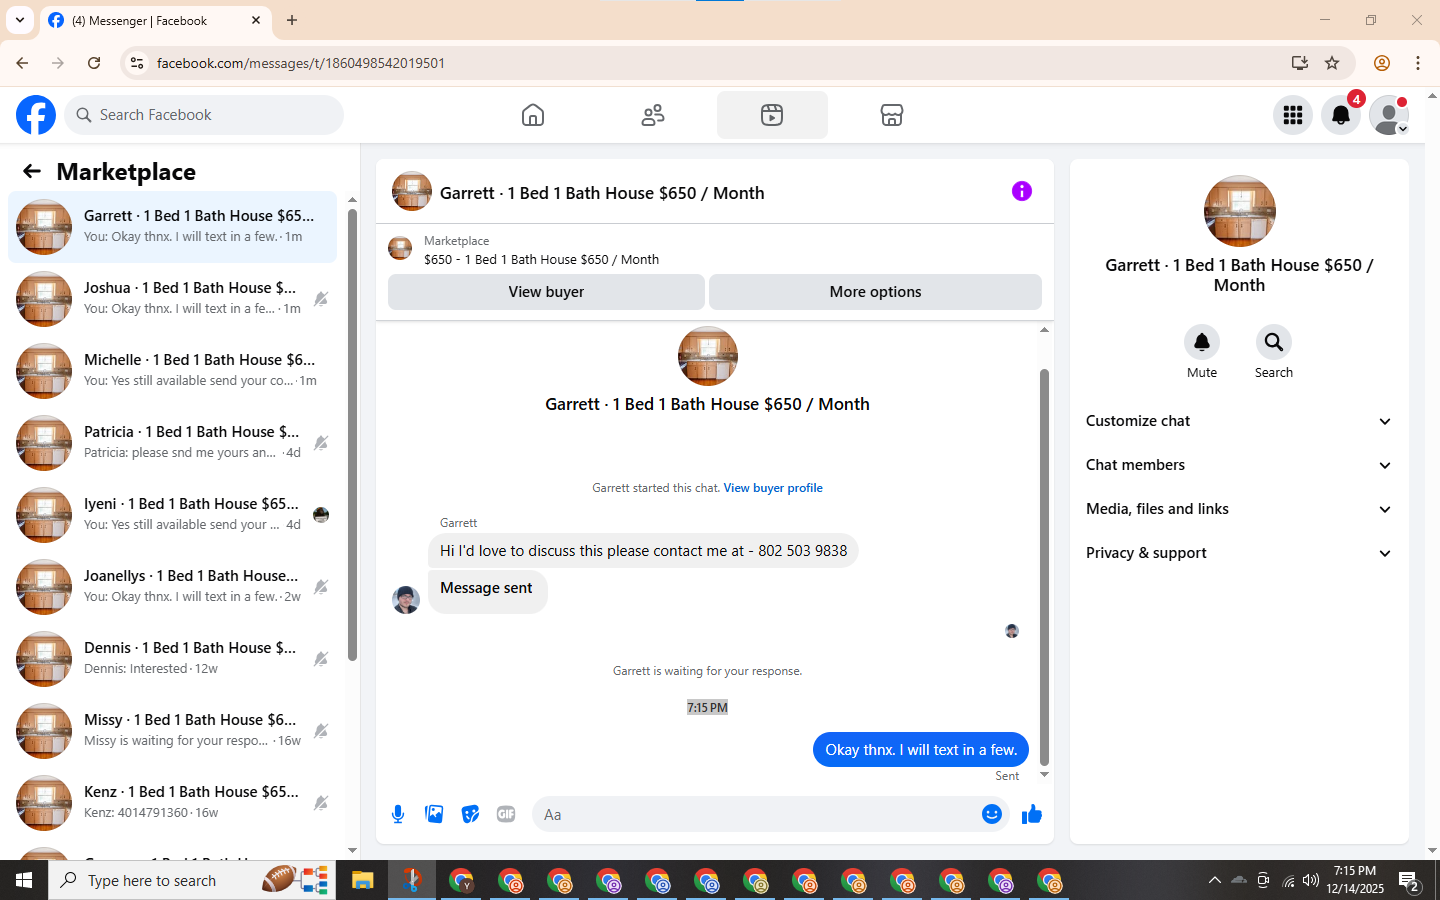
Task: Open the Windows Start menu
Action: pos(24,880)
